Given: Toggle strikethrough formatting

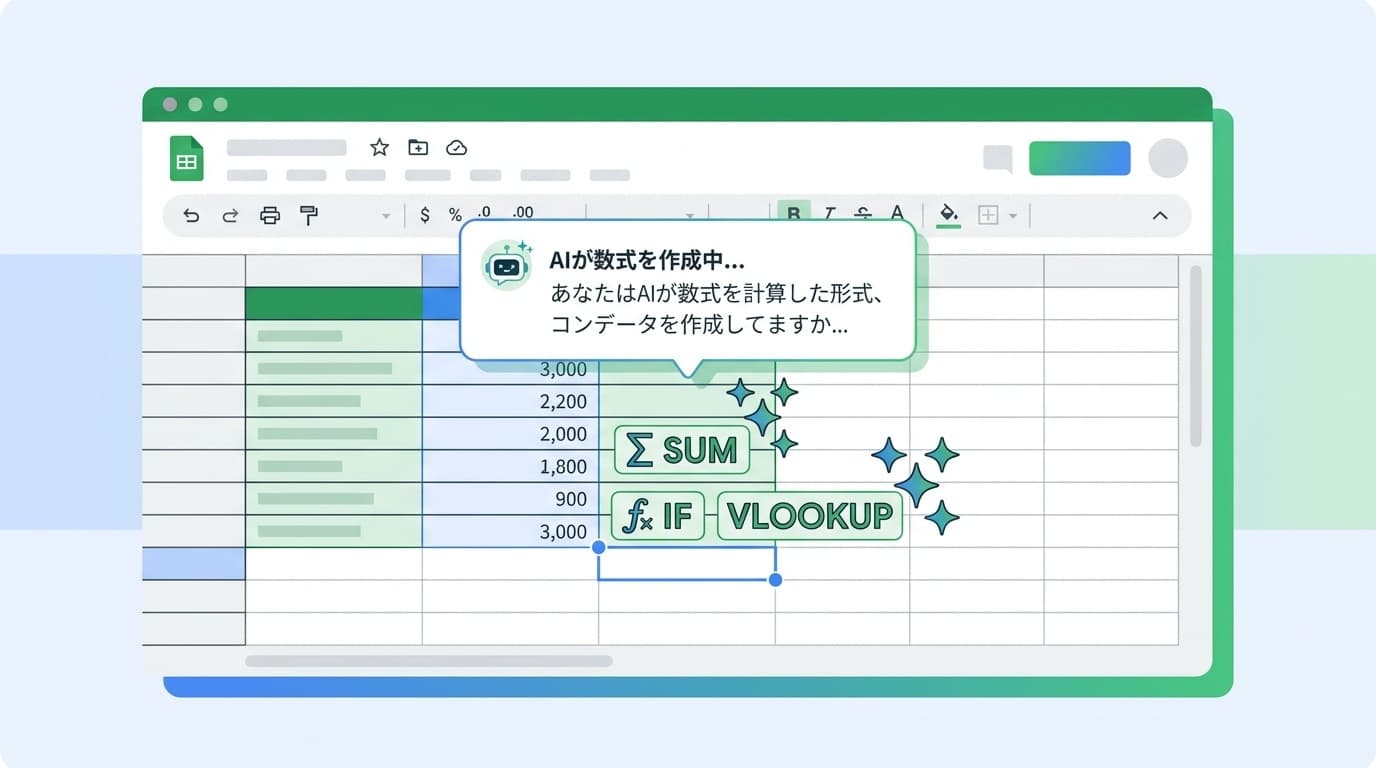Looking at the screenshot, I should click(862, 213).
